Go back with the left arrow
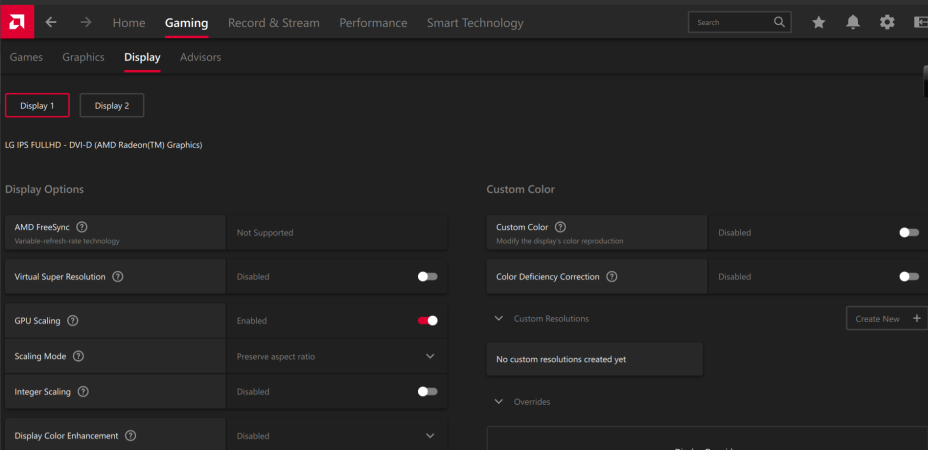Screen dimensions: 928x450 [x=51, y=22]
